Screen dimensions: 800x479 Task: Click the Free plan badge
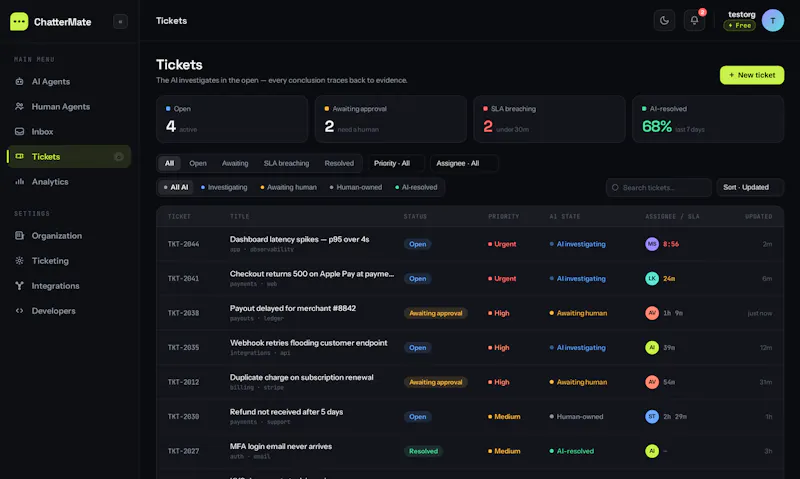[x=740, y=26]
